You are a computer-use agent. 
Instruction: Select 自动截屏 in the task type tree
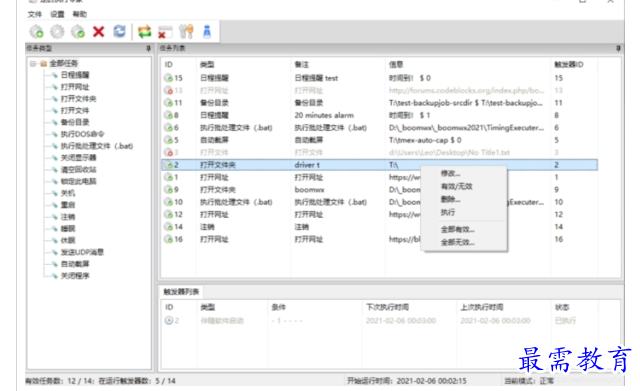[75, 264]
